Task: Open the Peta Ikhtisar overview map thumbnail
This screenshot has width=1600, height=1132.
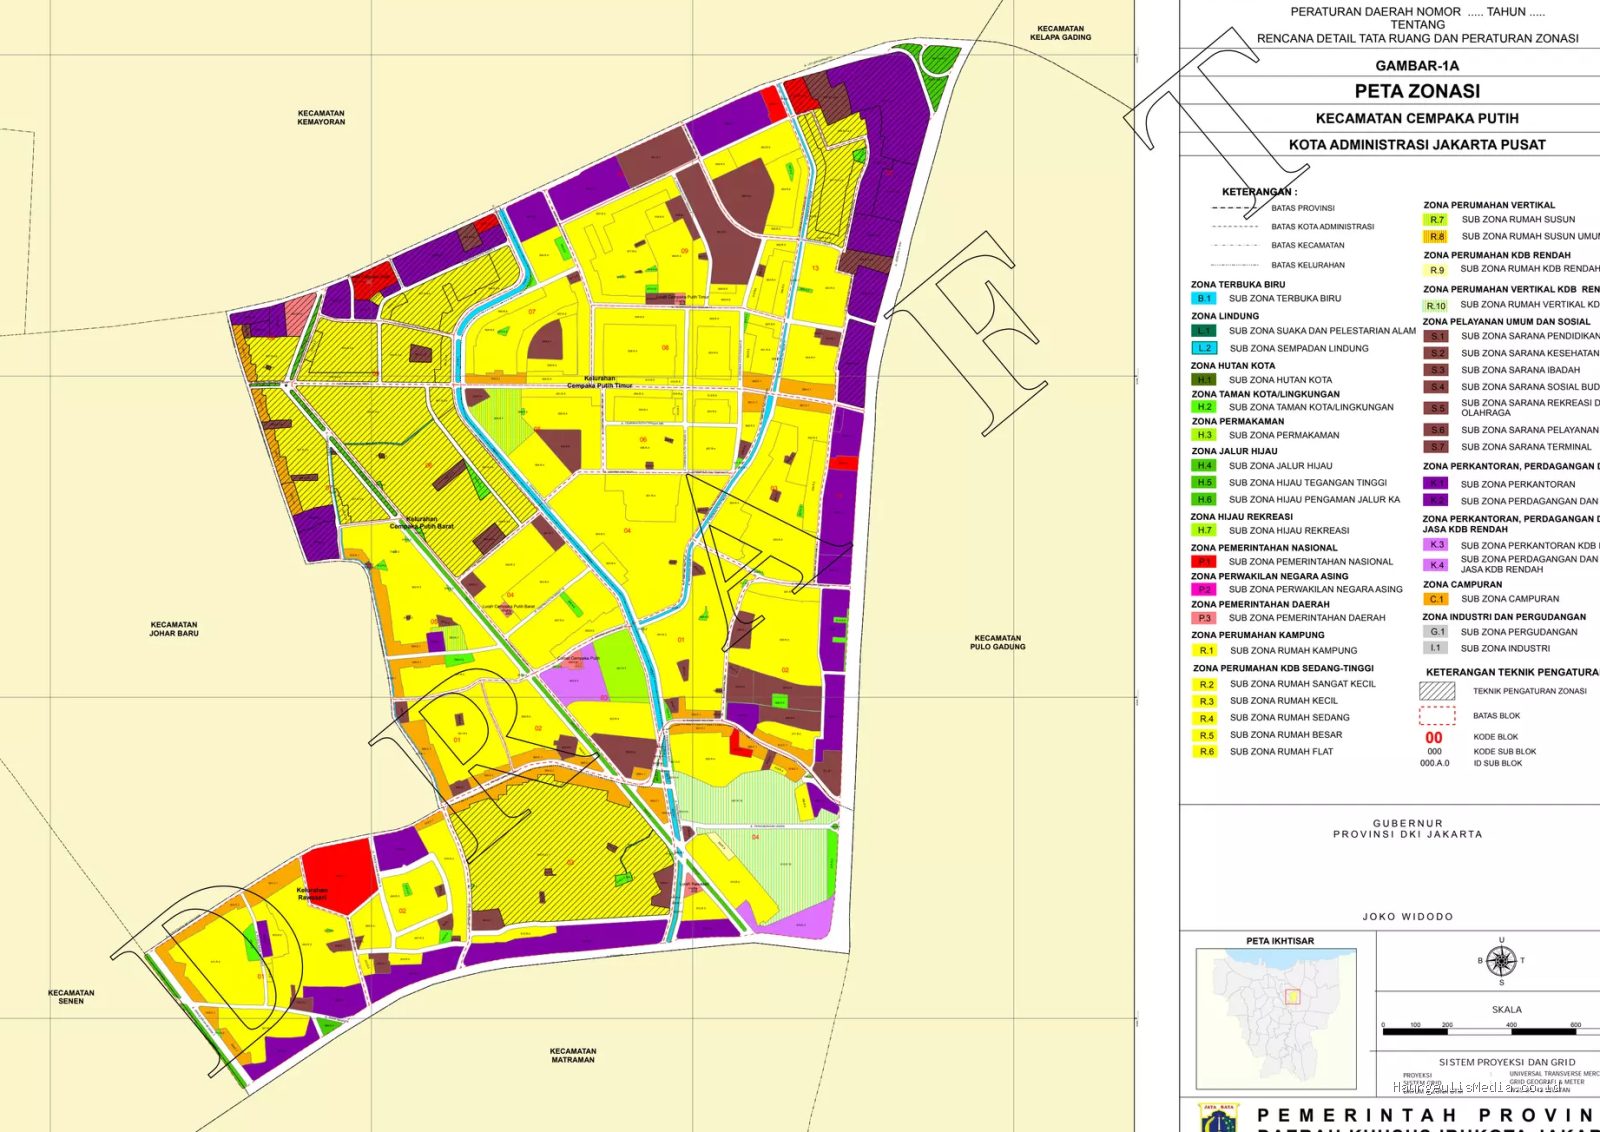Action: 1277,1018
